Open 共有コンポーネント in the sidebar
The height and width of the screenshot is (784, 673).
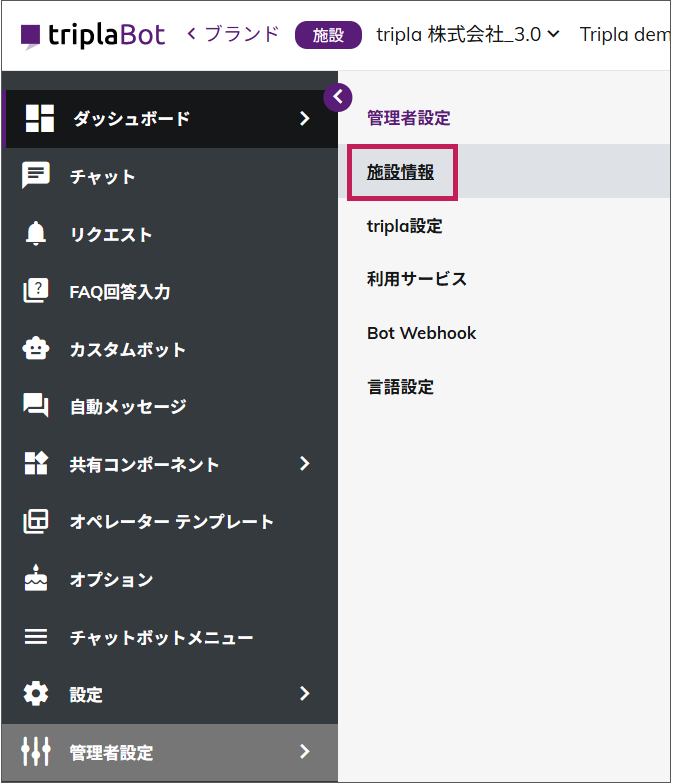pyautogui.click(x=170, y=464)
